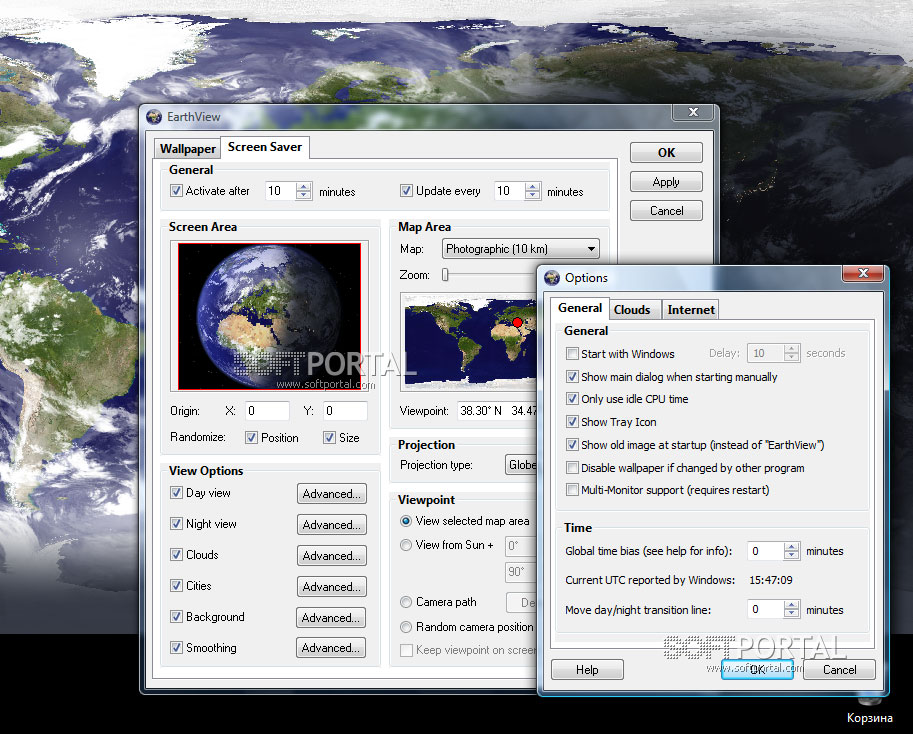The height and width of the screenshot is (734, 913).
Task: Enable Multi-Monitor support checkbox
Action: point(572,490)
